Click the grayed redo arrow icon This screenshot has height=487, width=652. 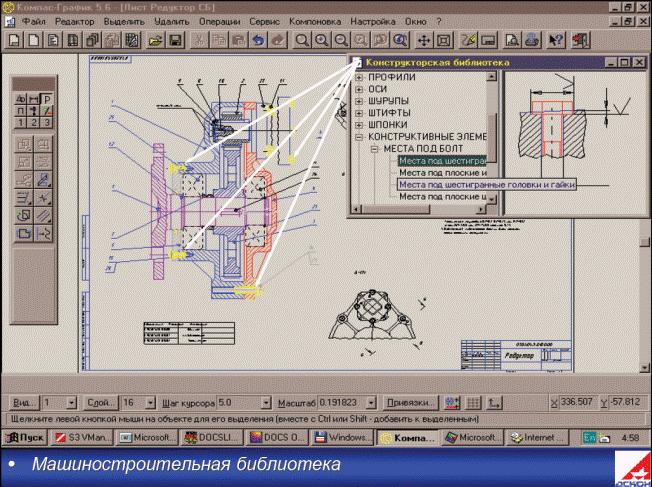[x=278, y=40]
